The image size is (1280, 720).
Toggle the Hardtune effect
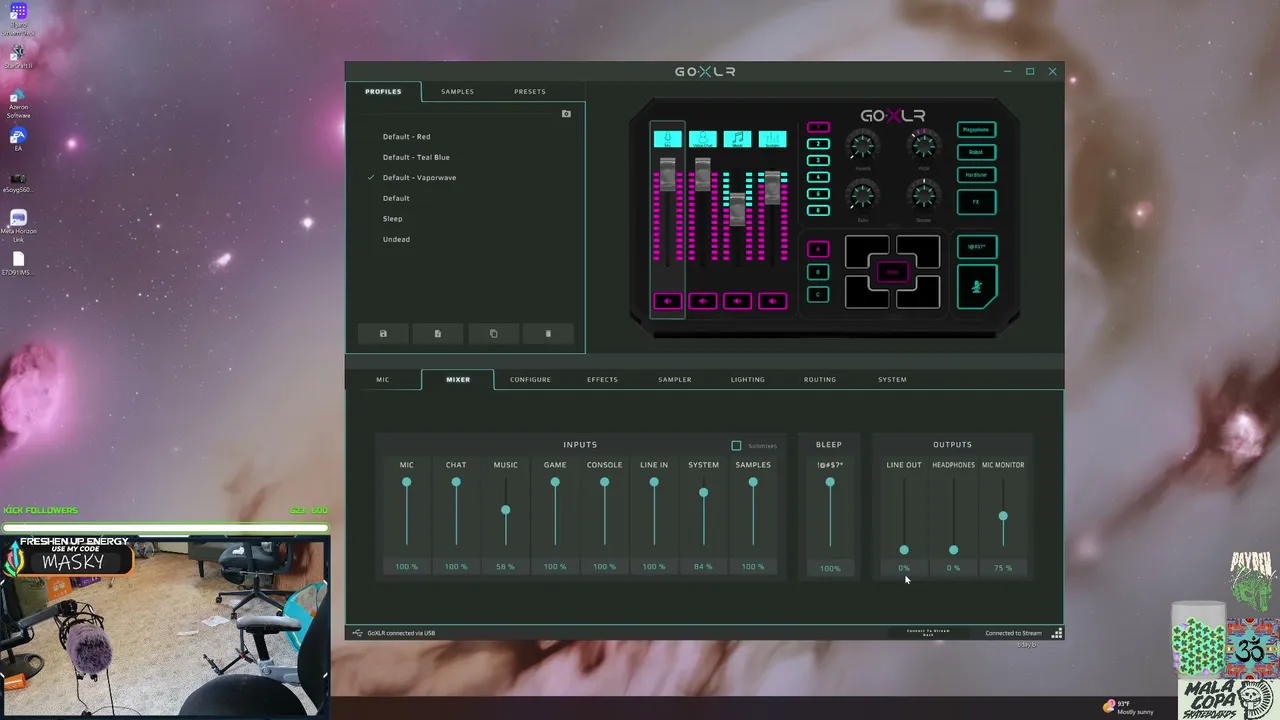976,175
